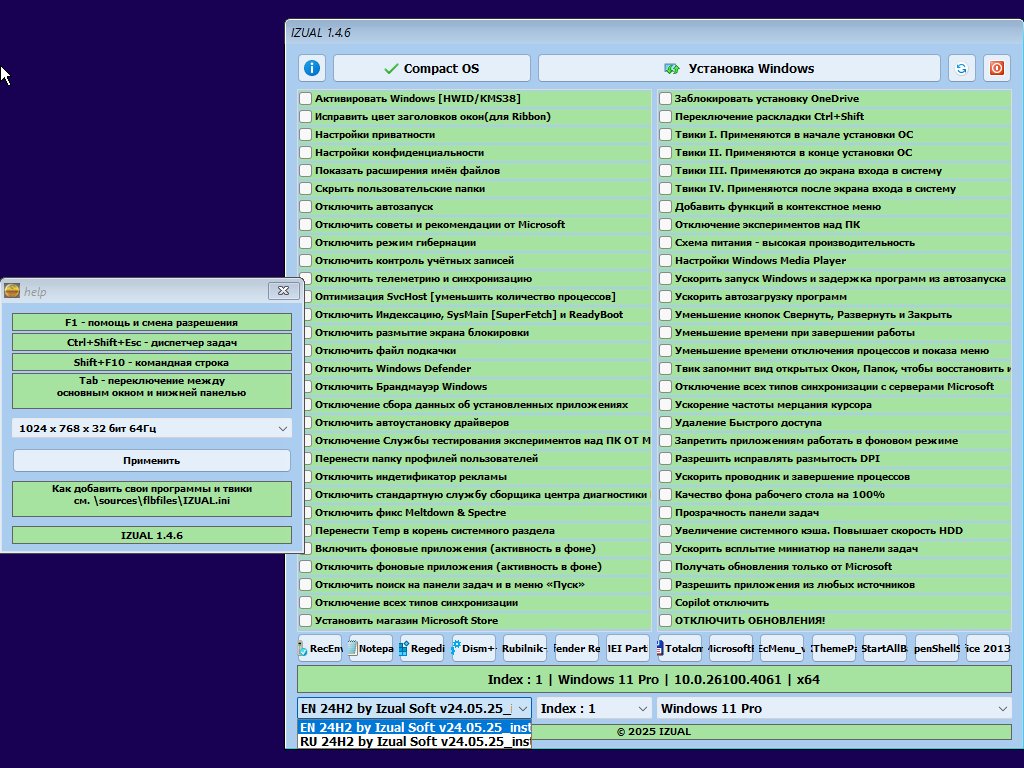Launch Dism++ from bottom toolbar

(474, 648)
